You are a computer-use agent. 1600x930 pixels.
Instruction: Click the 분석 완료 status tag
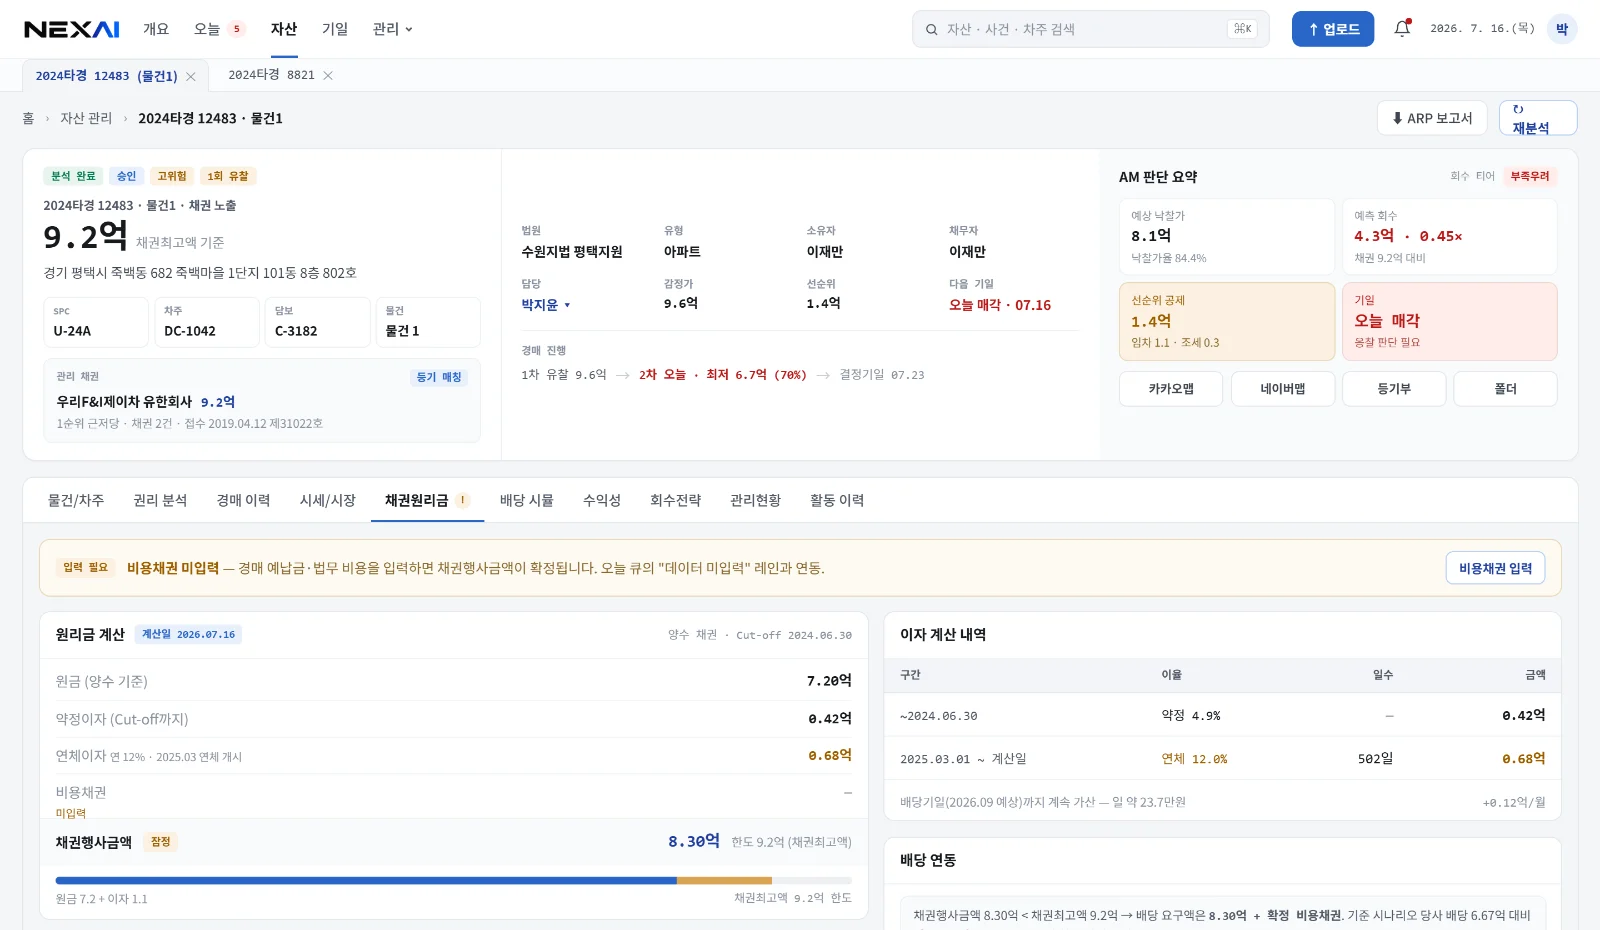click(x=73, y=176)
